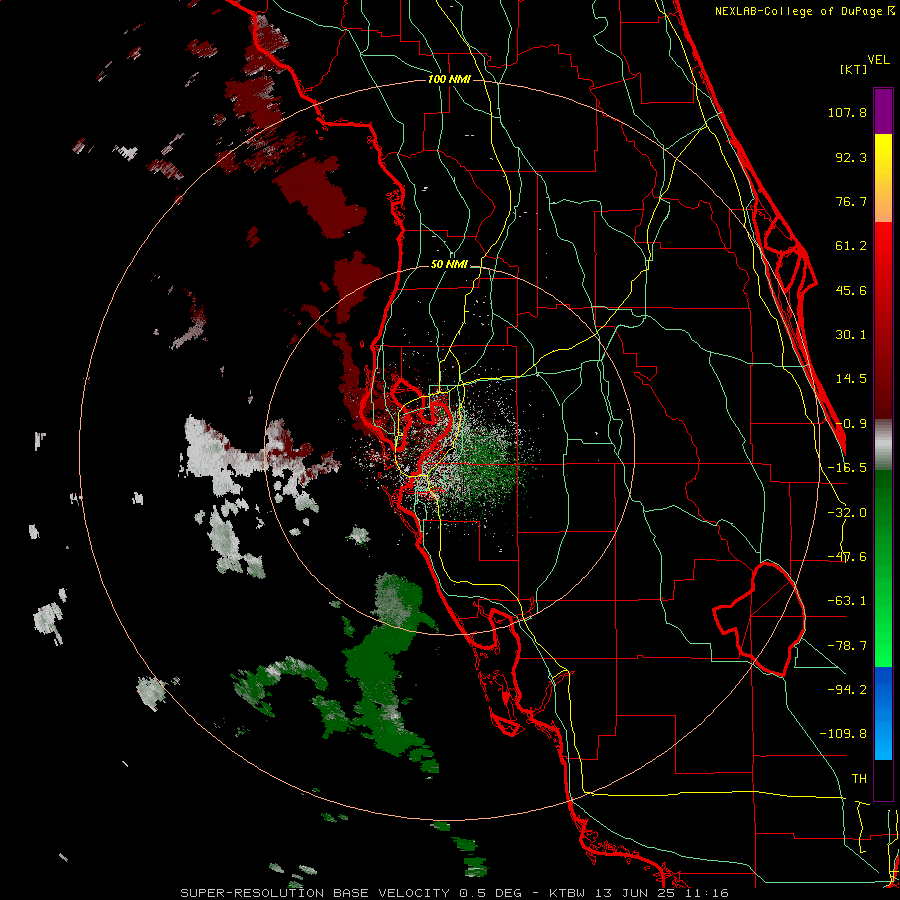Select the -16.5 scale value
Image resolution: width=900 pixels, height=900 pixels.
tap(847, 468)
